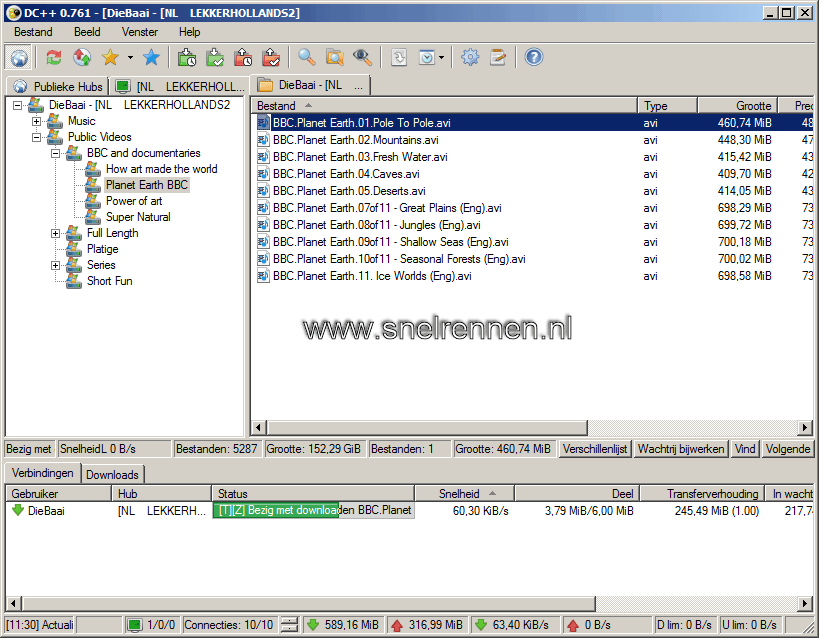Click the red arrow beside 316,99 MiB
Image resolution: width=819 pixels, height=638 pixels.
(x=397, y=625)
